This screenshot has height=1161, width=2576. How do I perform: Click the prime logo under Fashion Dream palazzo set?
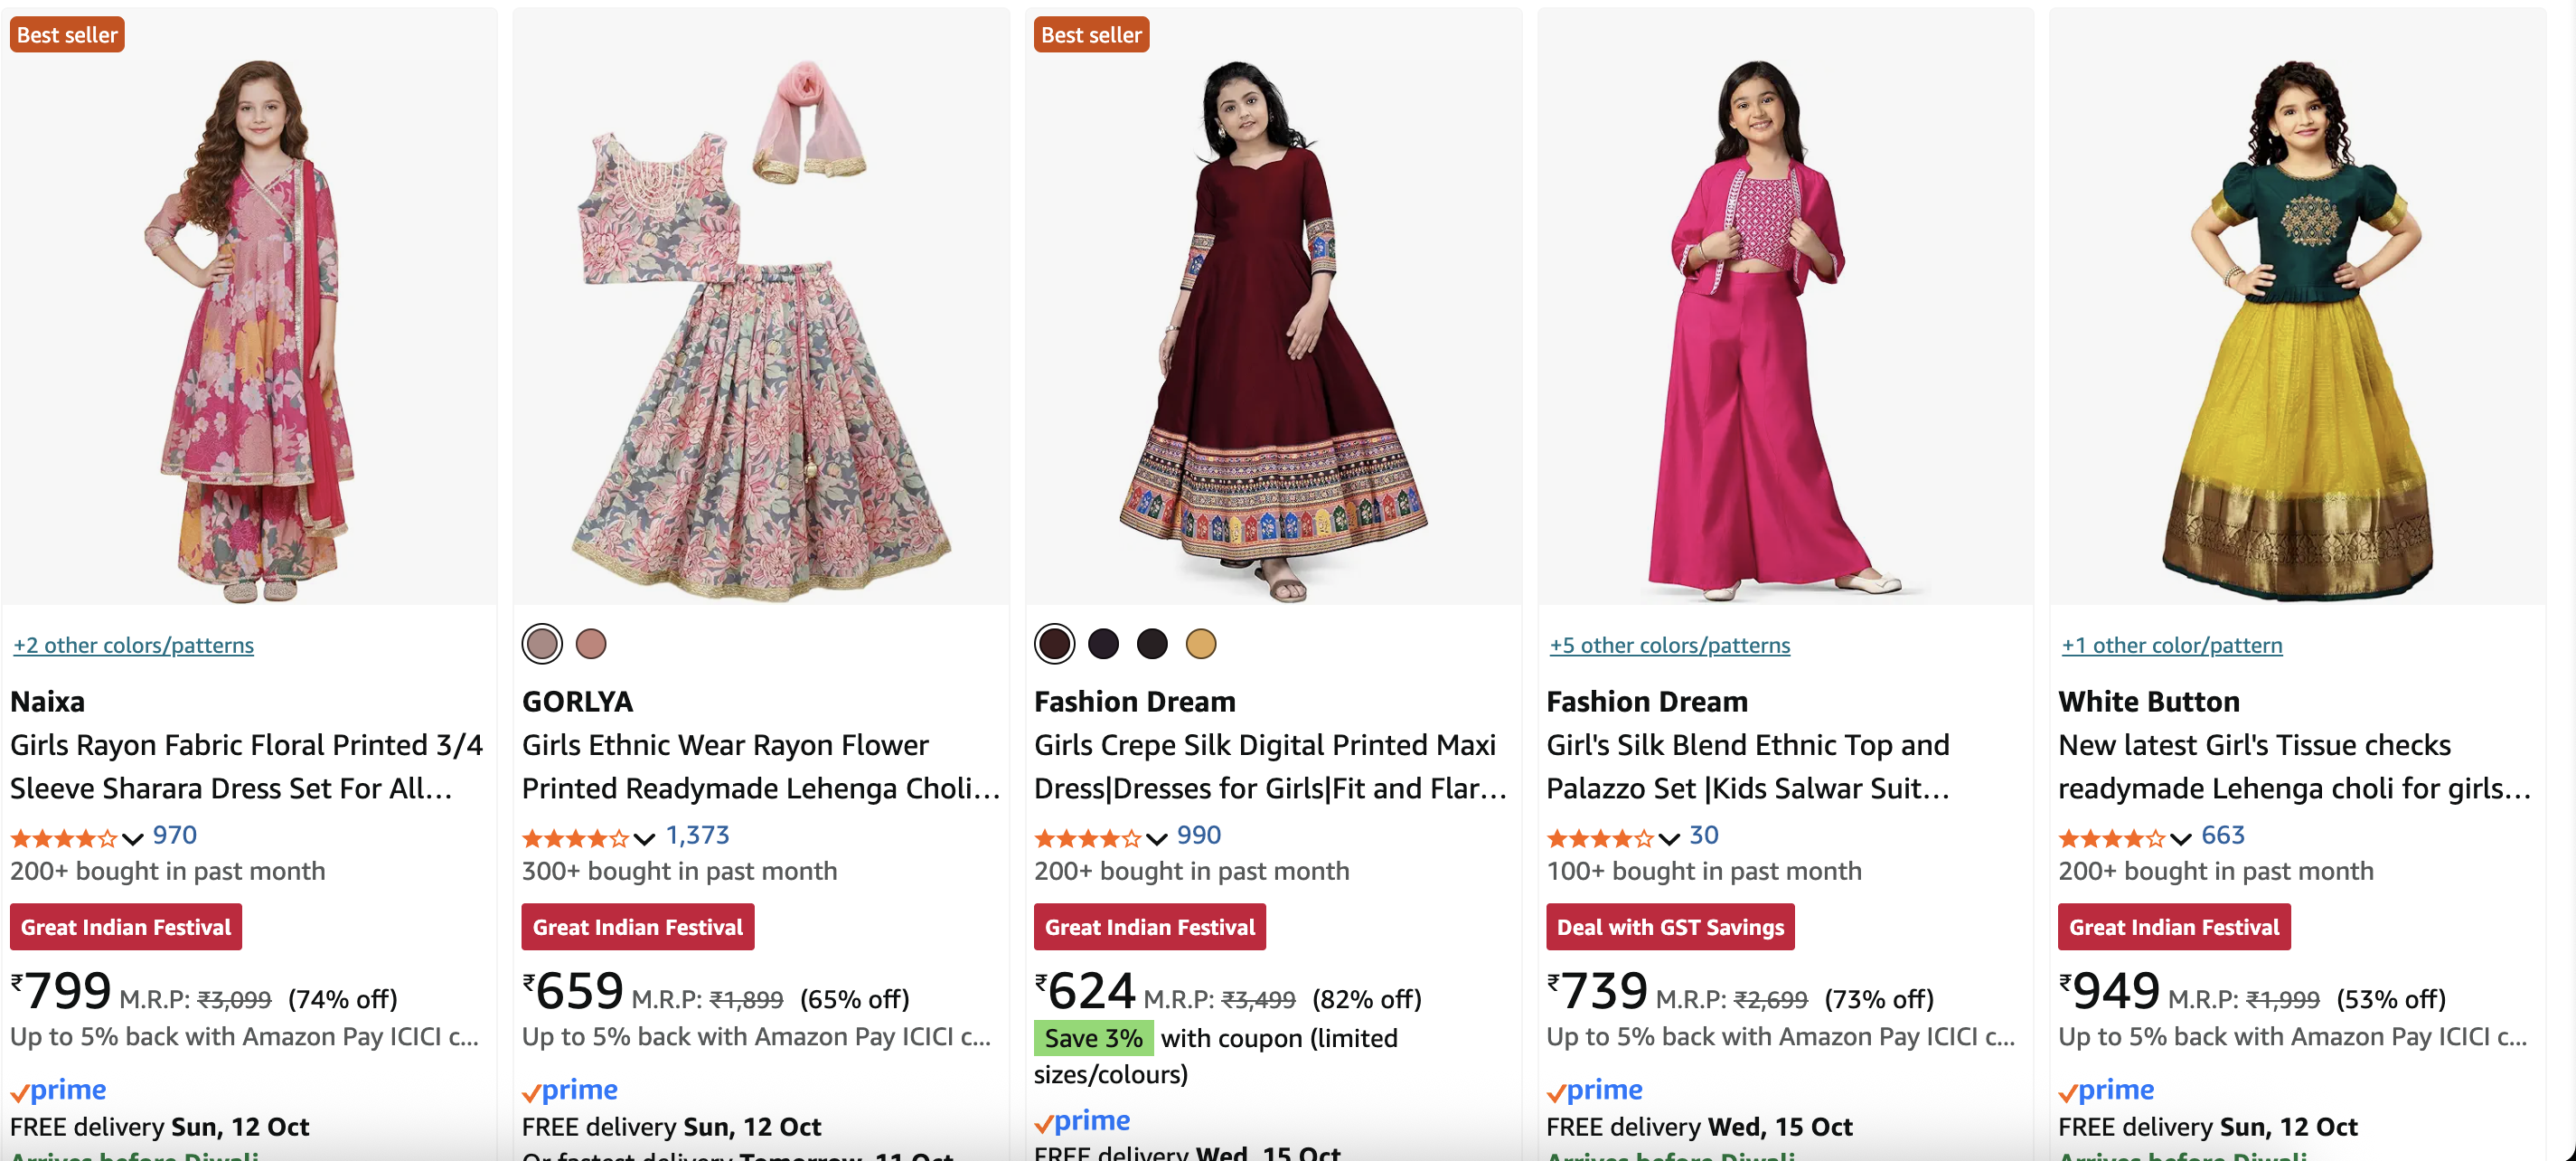point(1594,1090)
